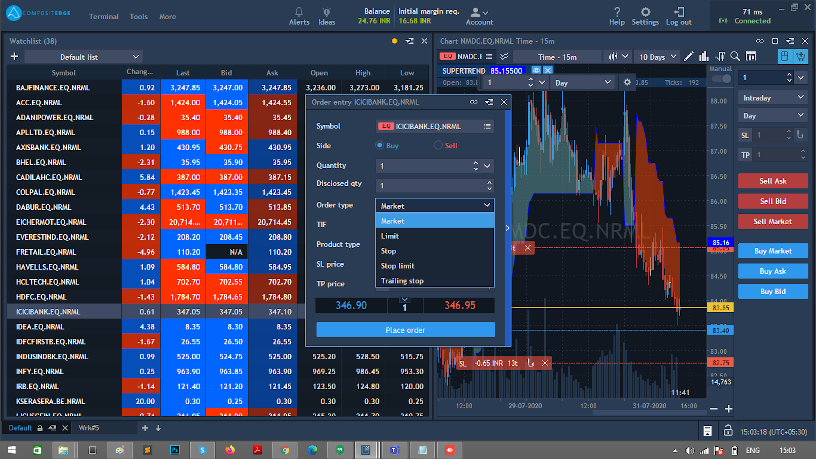
Task: Click the Buy Market button
Action: pyautogui.click(x=773, y=251)
